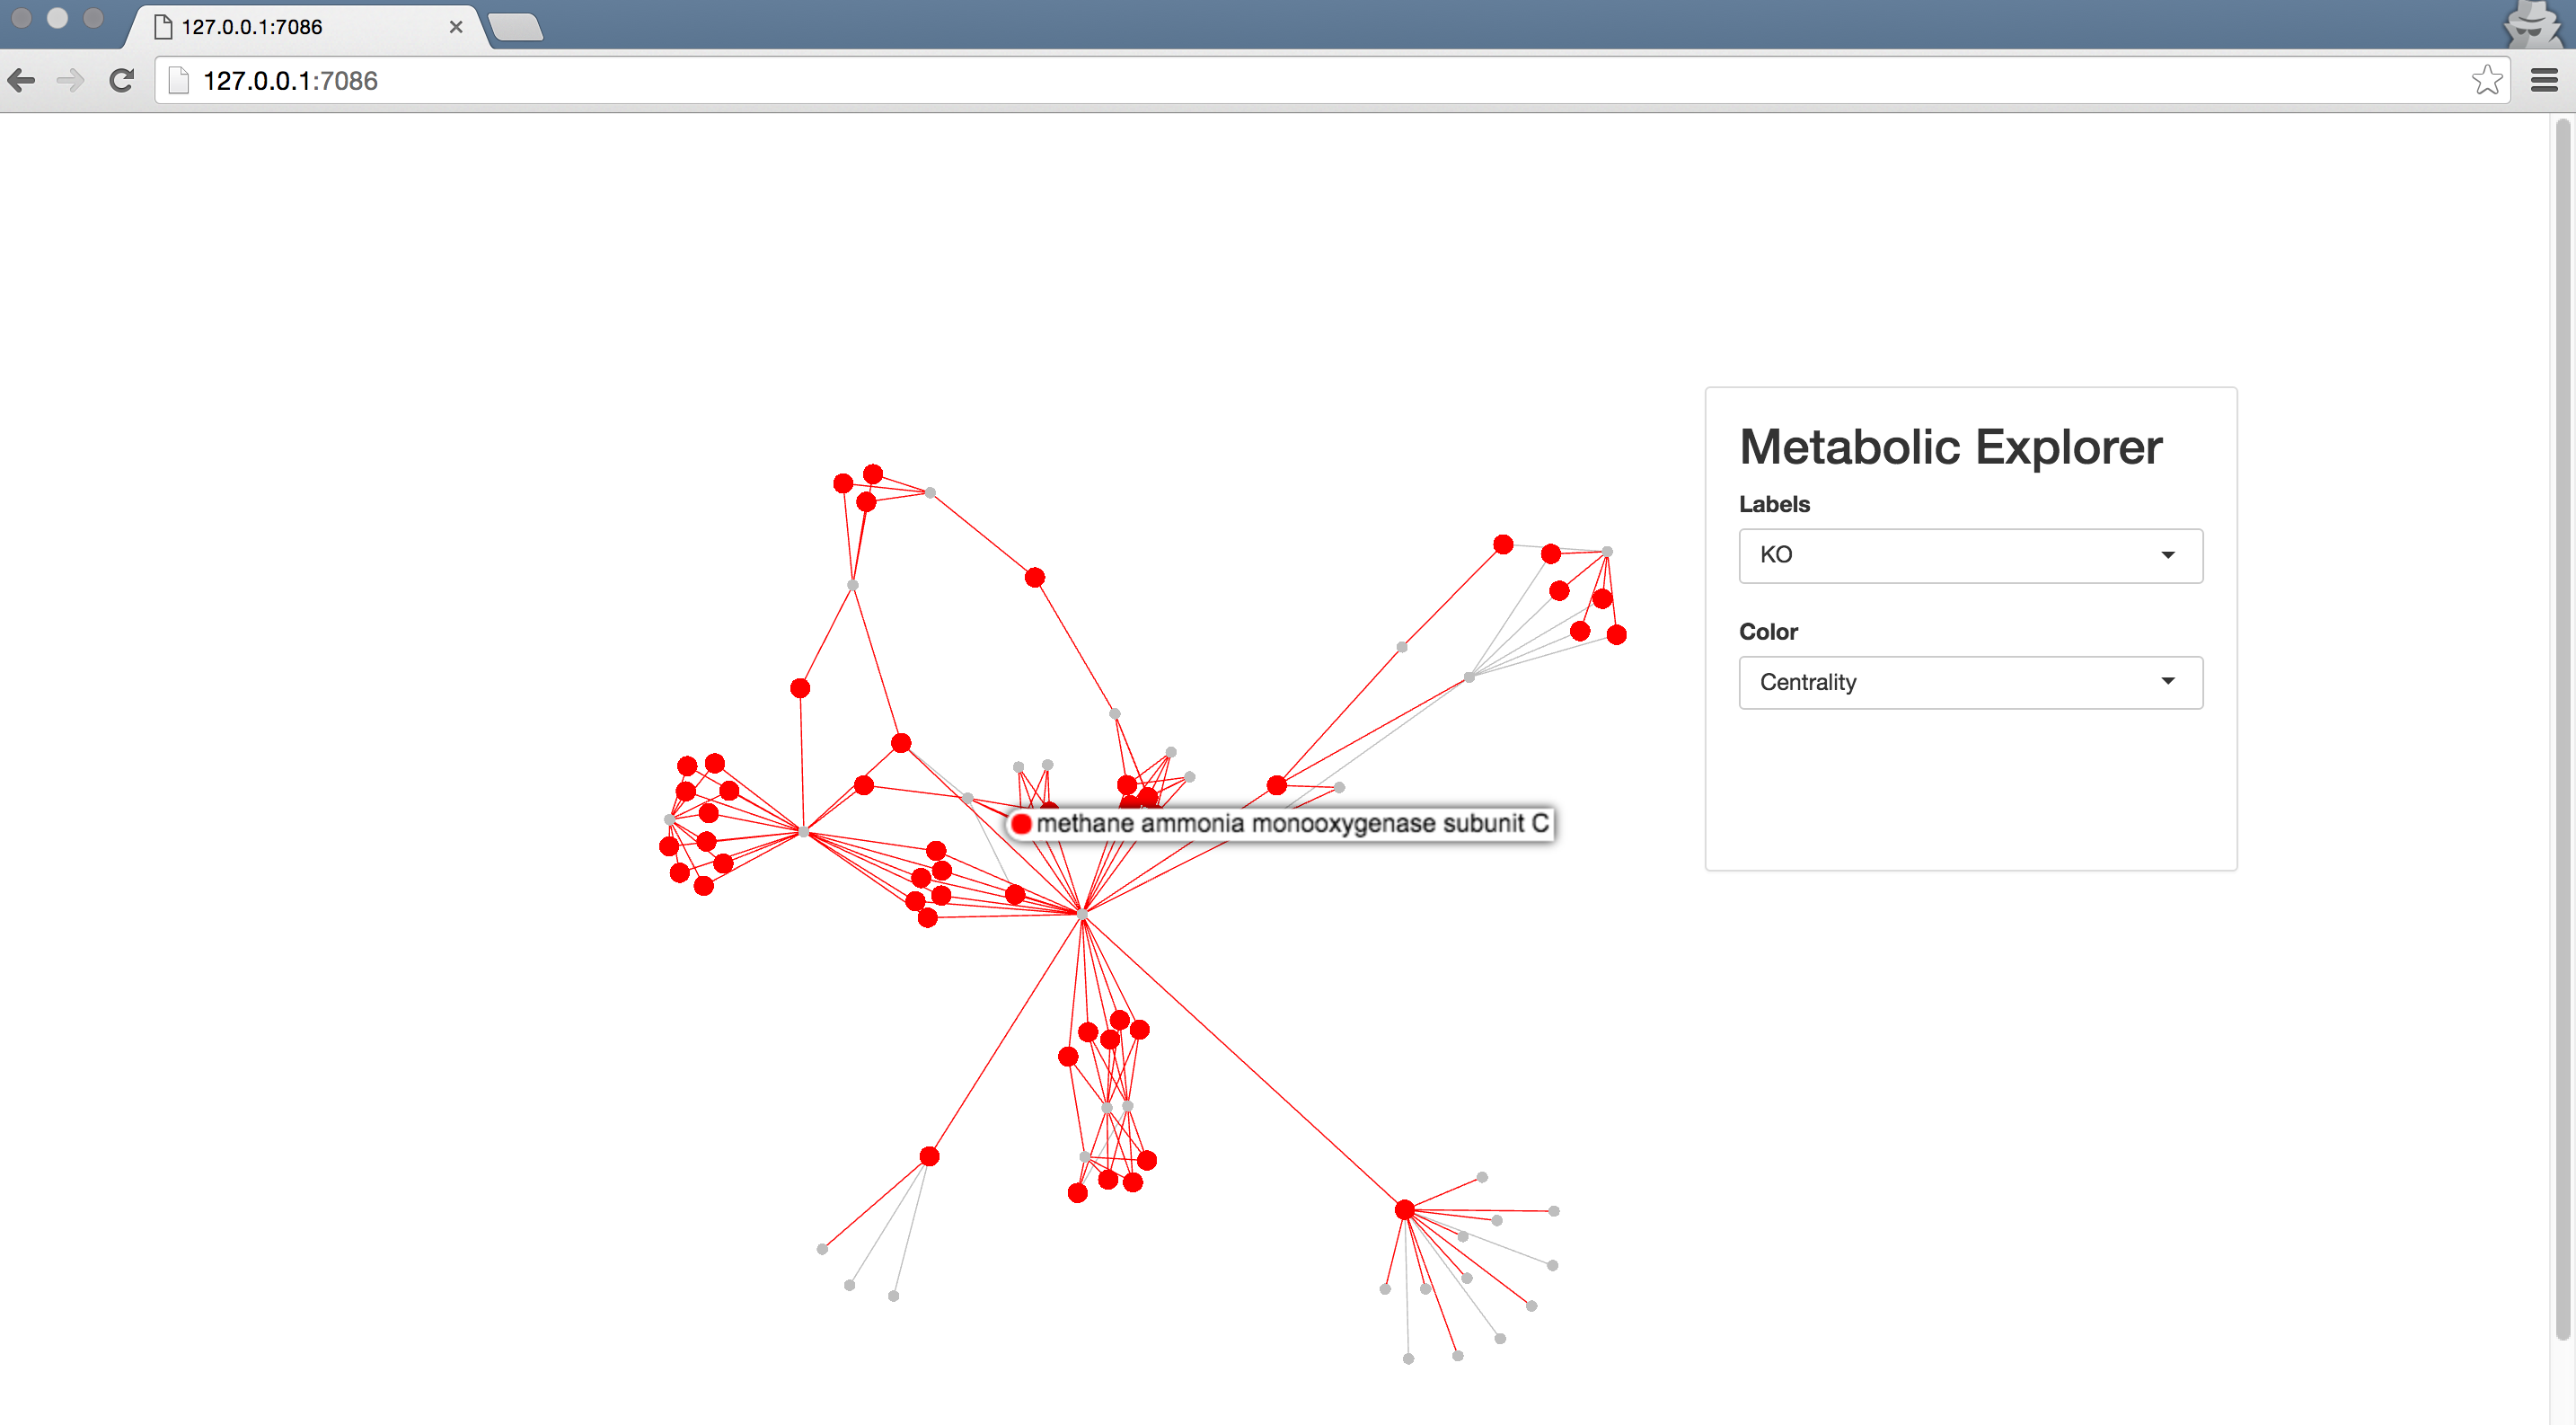Open the Labels dropdown showing KO
2576x1425 pixels.
click(x=1969, y=555)
